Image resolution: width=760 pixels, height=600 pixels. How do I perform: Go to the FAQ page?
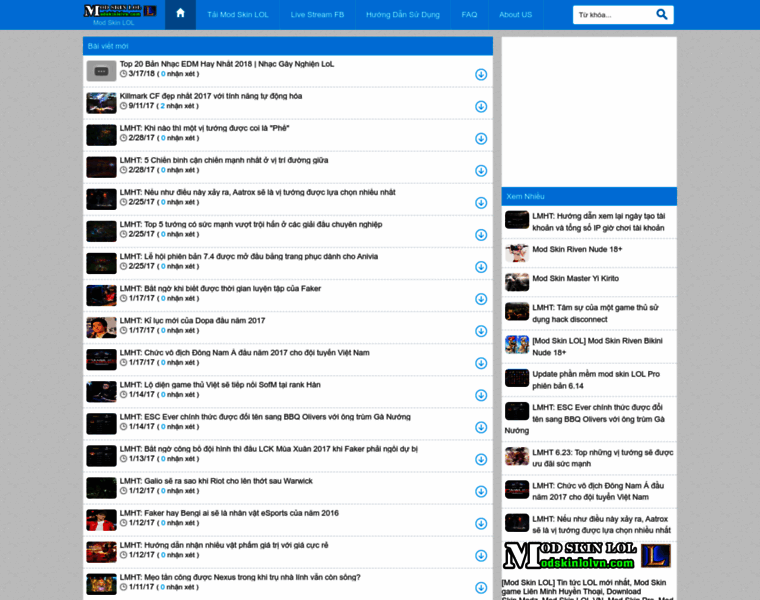click(469, 15)
